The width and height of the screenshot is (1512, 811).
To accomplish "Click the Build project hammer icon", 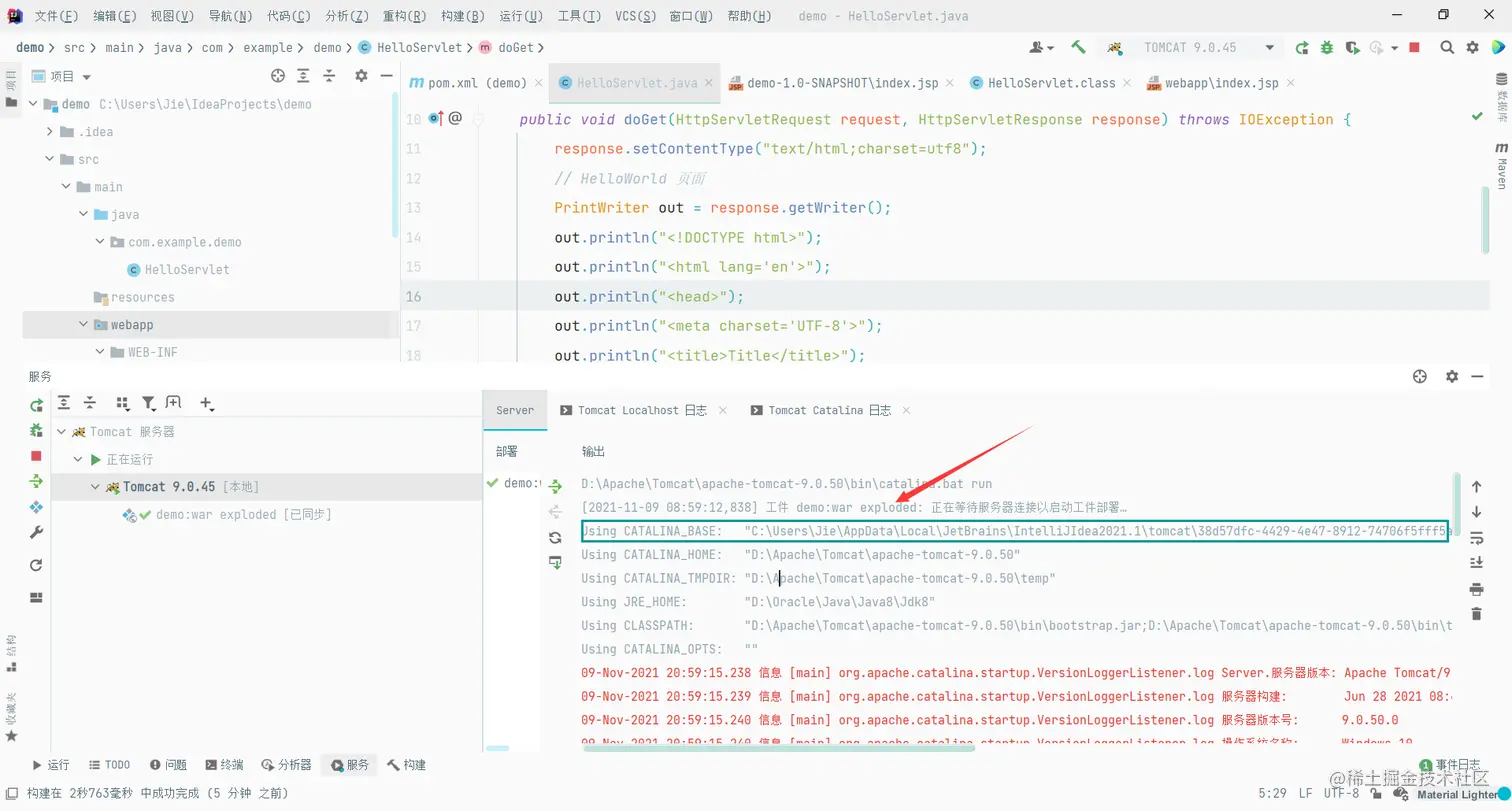I will click(x=1078, y=47).
